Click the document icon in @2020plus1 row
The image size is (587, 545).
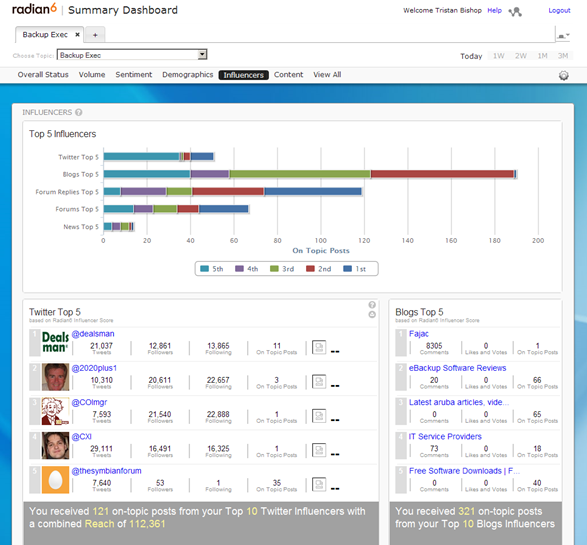click(319, 381)
